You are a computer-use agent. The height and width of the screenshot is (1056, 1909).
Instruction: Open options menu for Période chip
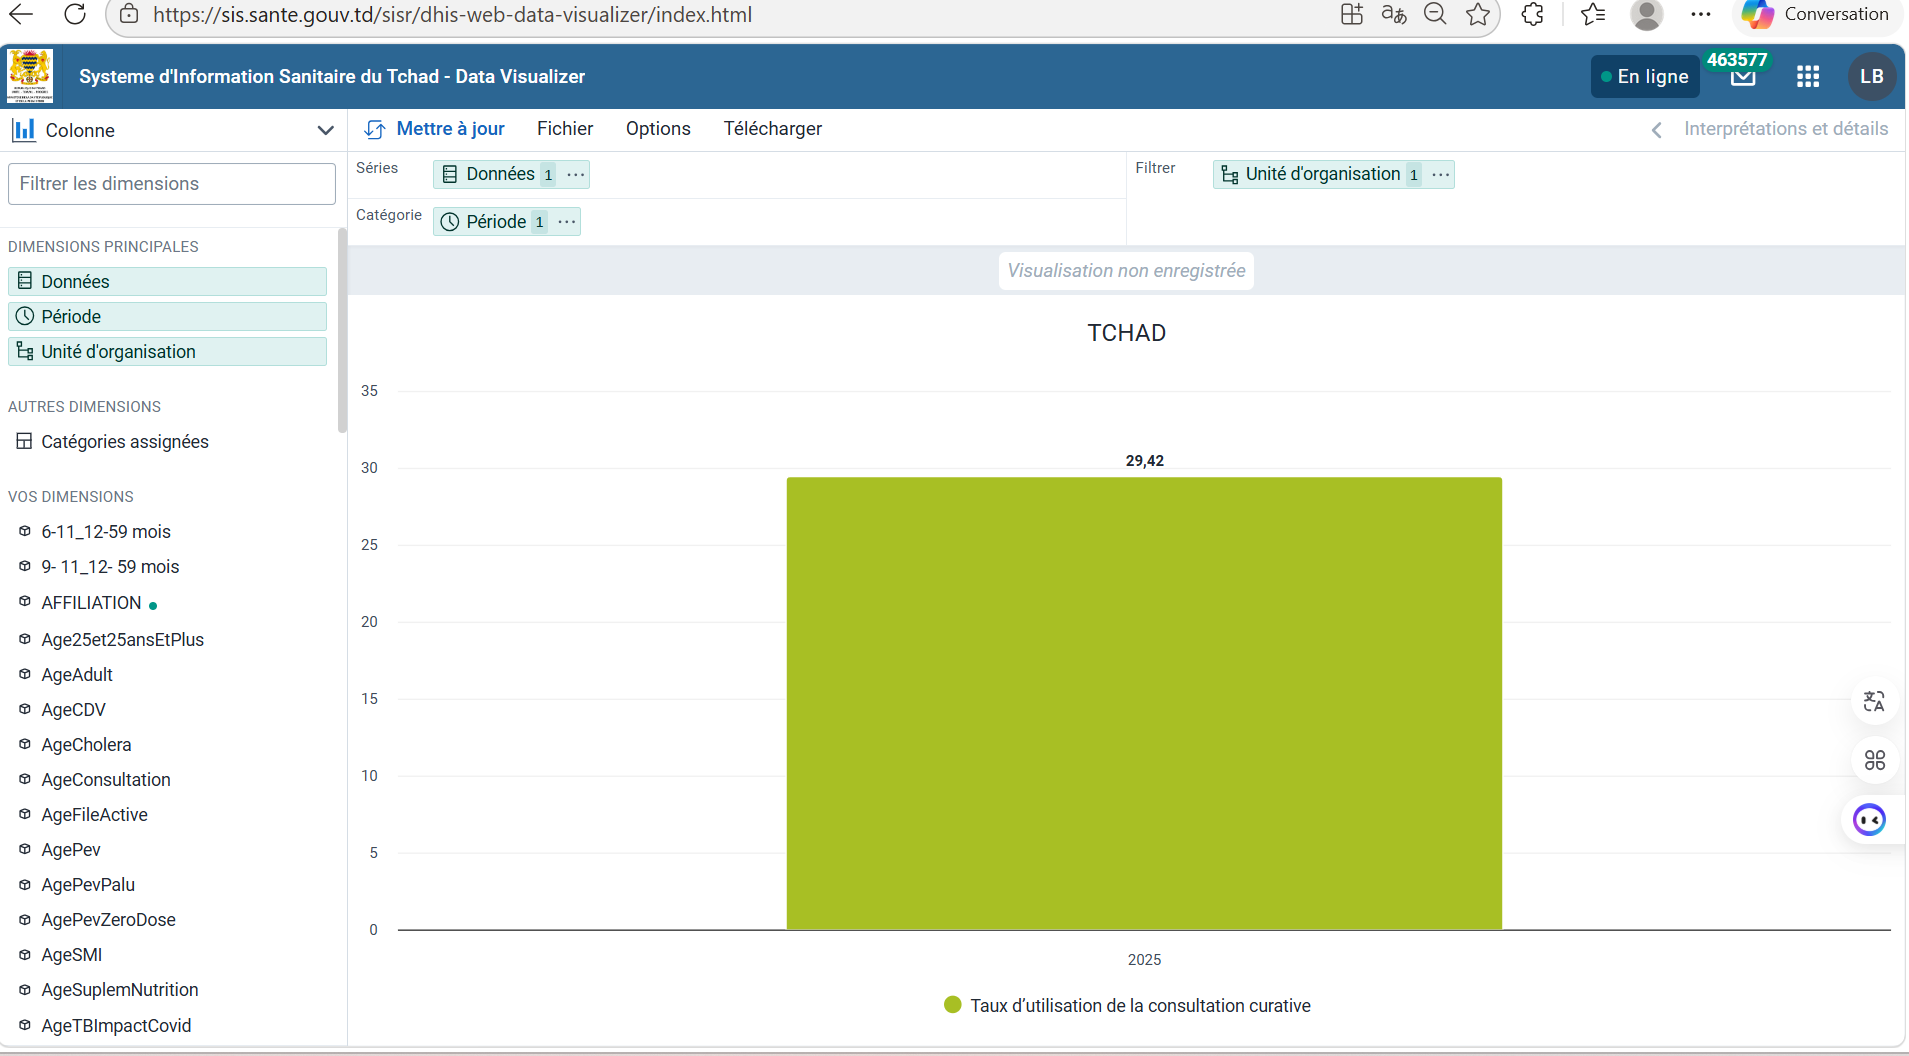coord(567,222)
